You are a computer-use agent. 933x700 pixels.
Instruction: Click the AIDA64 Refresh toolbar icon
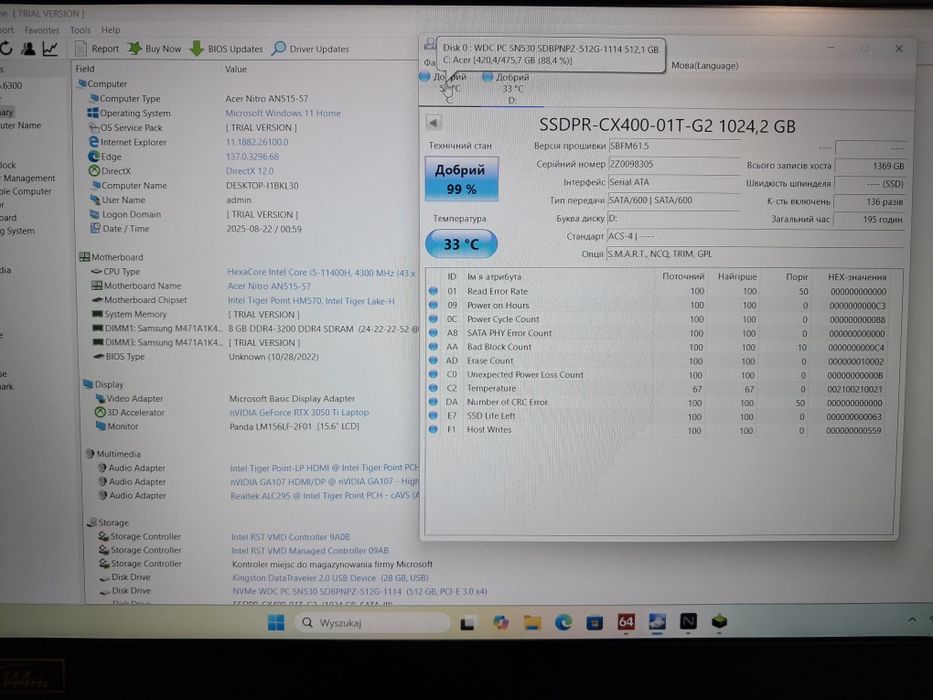[5, 49]
